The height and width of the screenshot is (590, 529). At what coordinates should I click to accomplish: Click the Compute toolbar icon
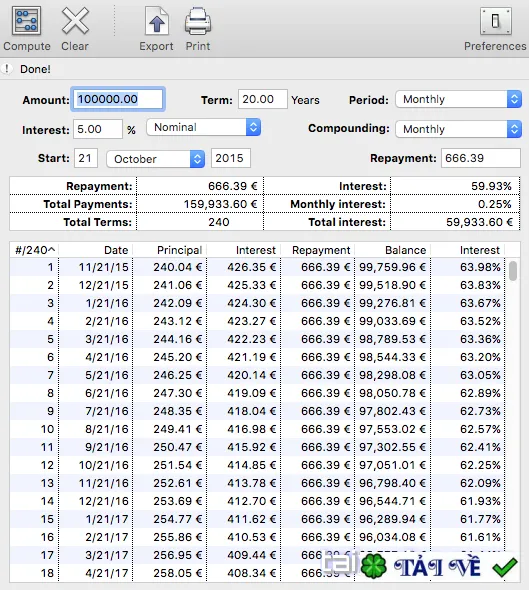(x=26, y=21)
